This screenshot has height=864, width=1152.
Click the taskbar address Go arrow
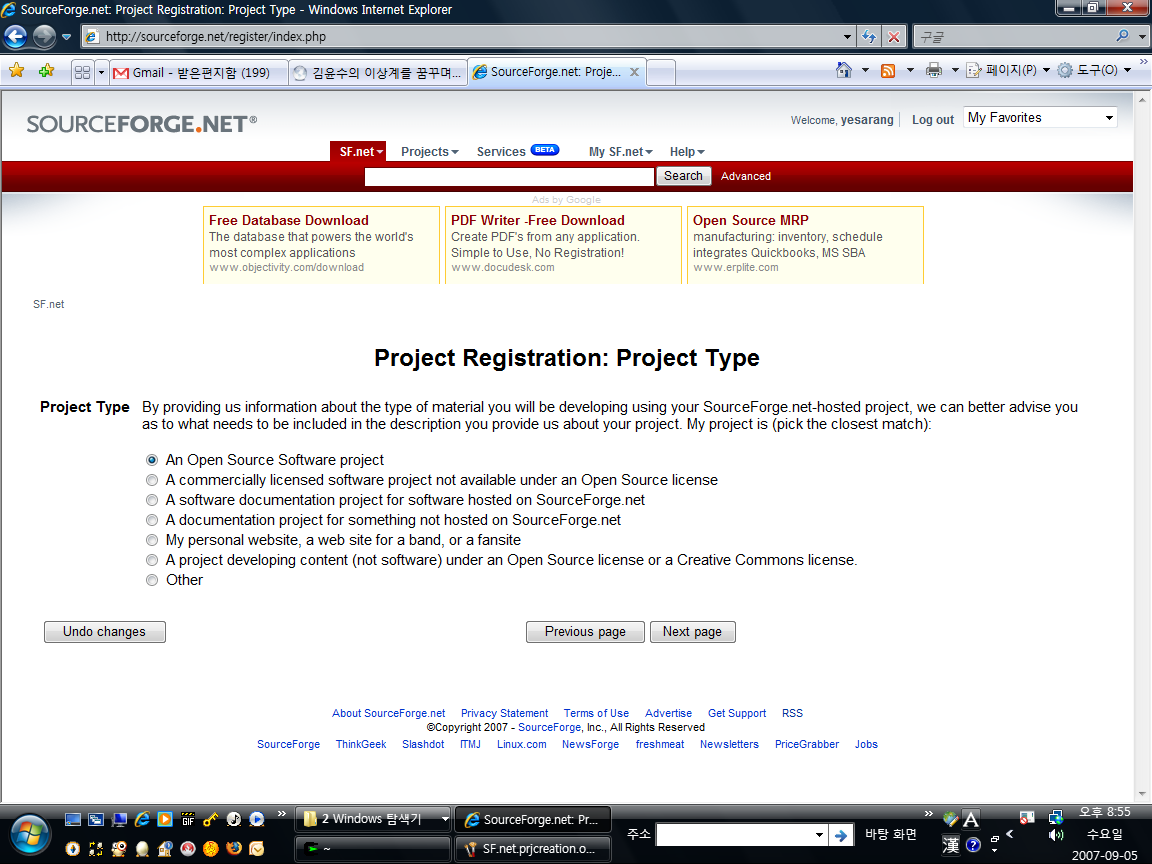841,835
